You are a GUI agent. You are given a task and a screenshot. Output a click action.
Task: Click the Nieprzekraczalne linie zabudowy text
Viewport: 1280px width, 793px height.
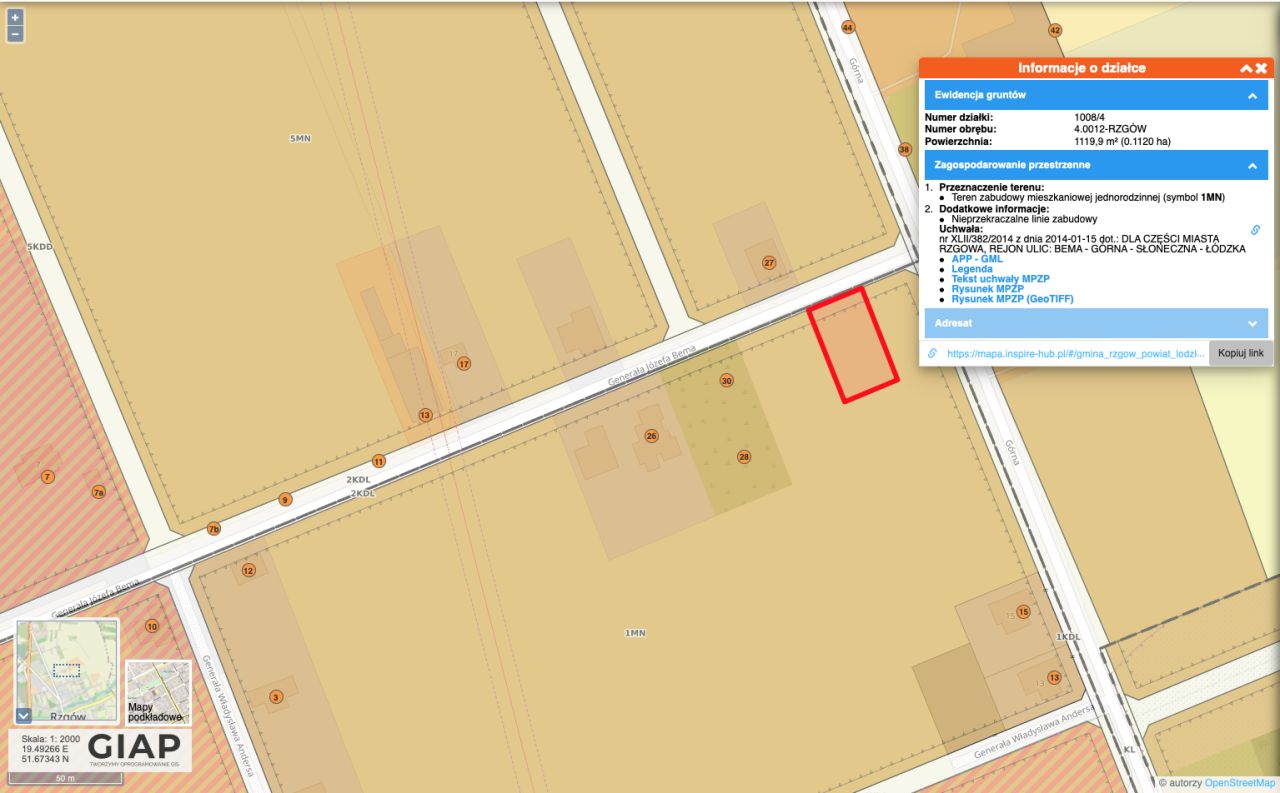coord(1025,219)
